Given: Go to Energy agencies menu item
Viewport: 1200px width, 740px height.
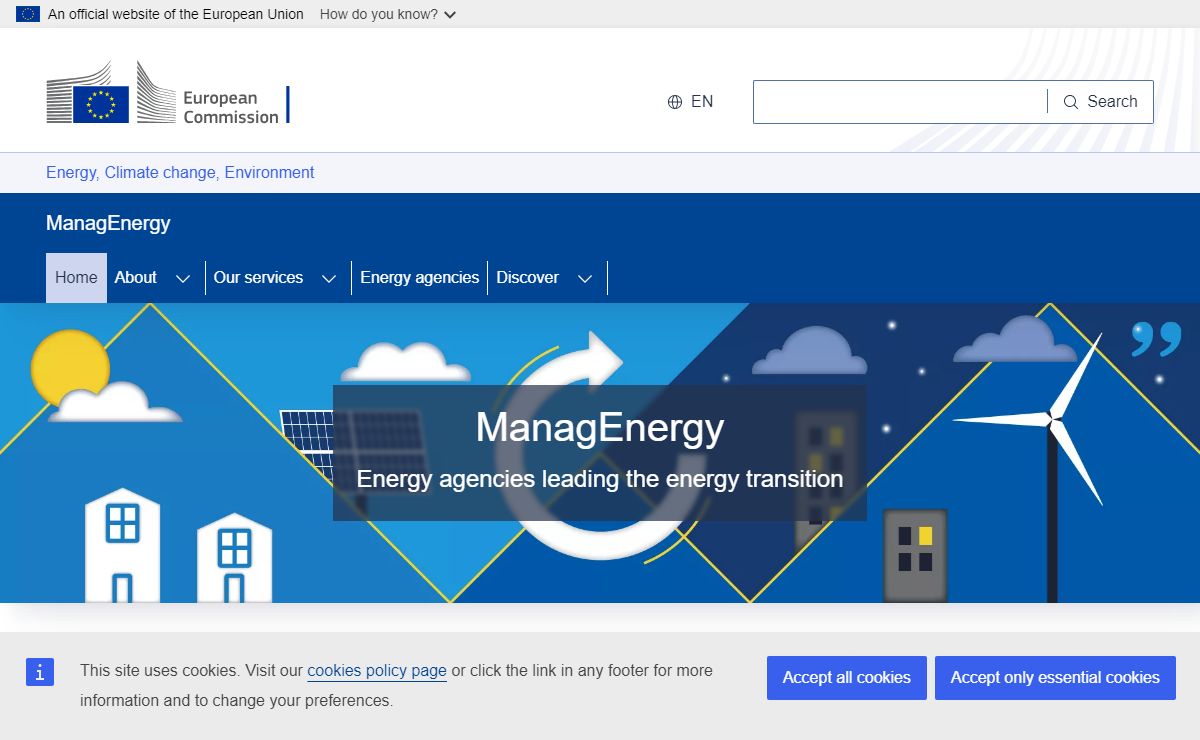Looking at the screenshot, I should (x=420, y=278).
